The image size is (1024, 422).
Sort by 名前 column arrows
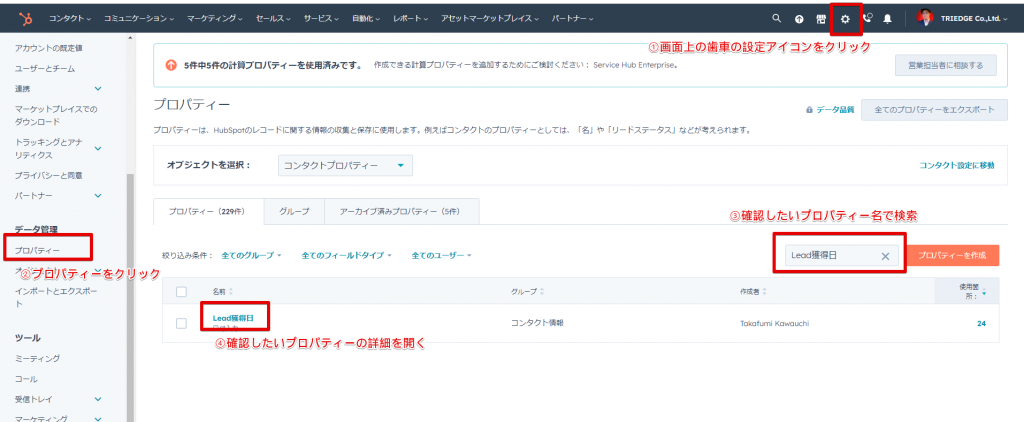coord(231,291)
